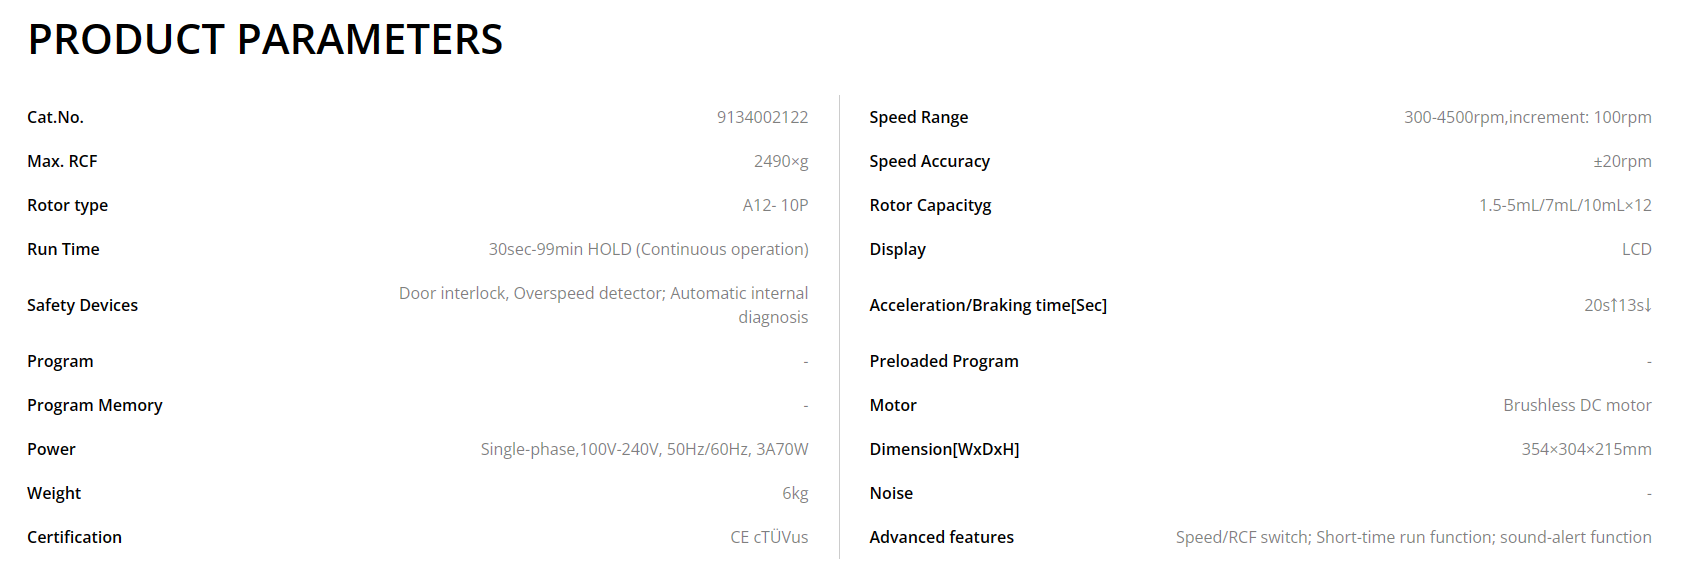Select the Program Memory label
Screen dimensions: 1693x561
pos(94,405)
